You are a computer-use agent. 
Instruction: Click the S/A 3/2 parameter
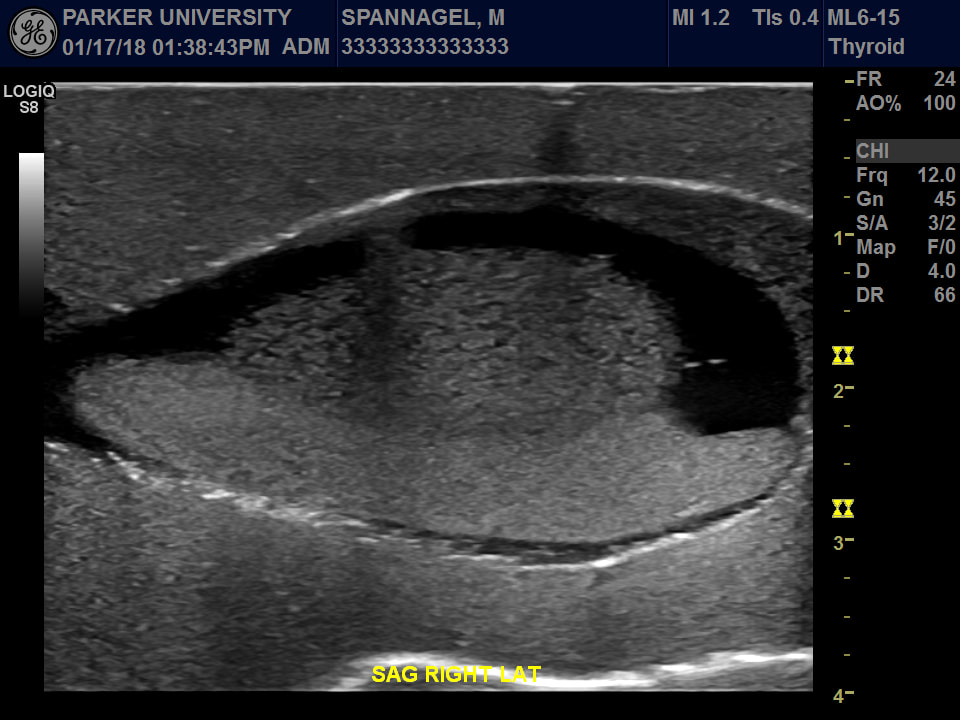[906, 223]
